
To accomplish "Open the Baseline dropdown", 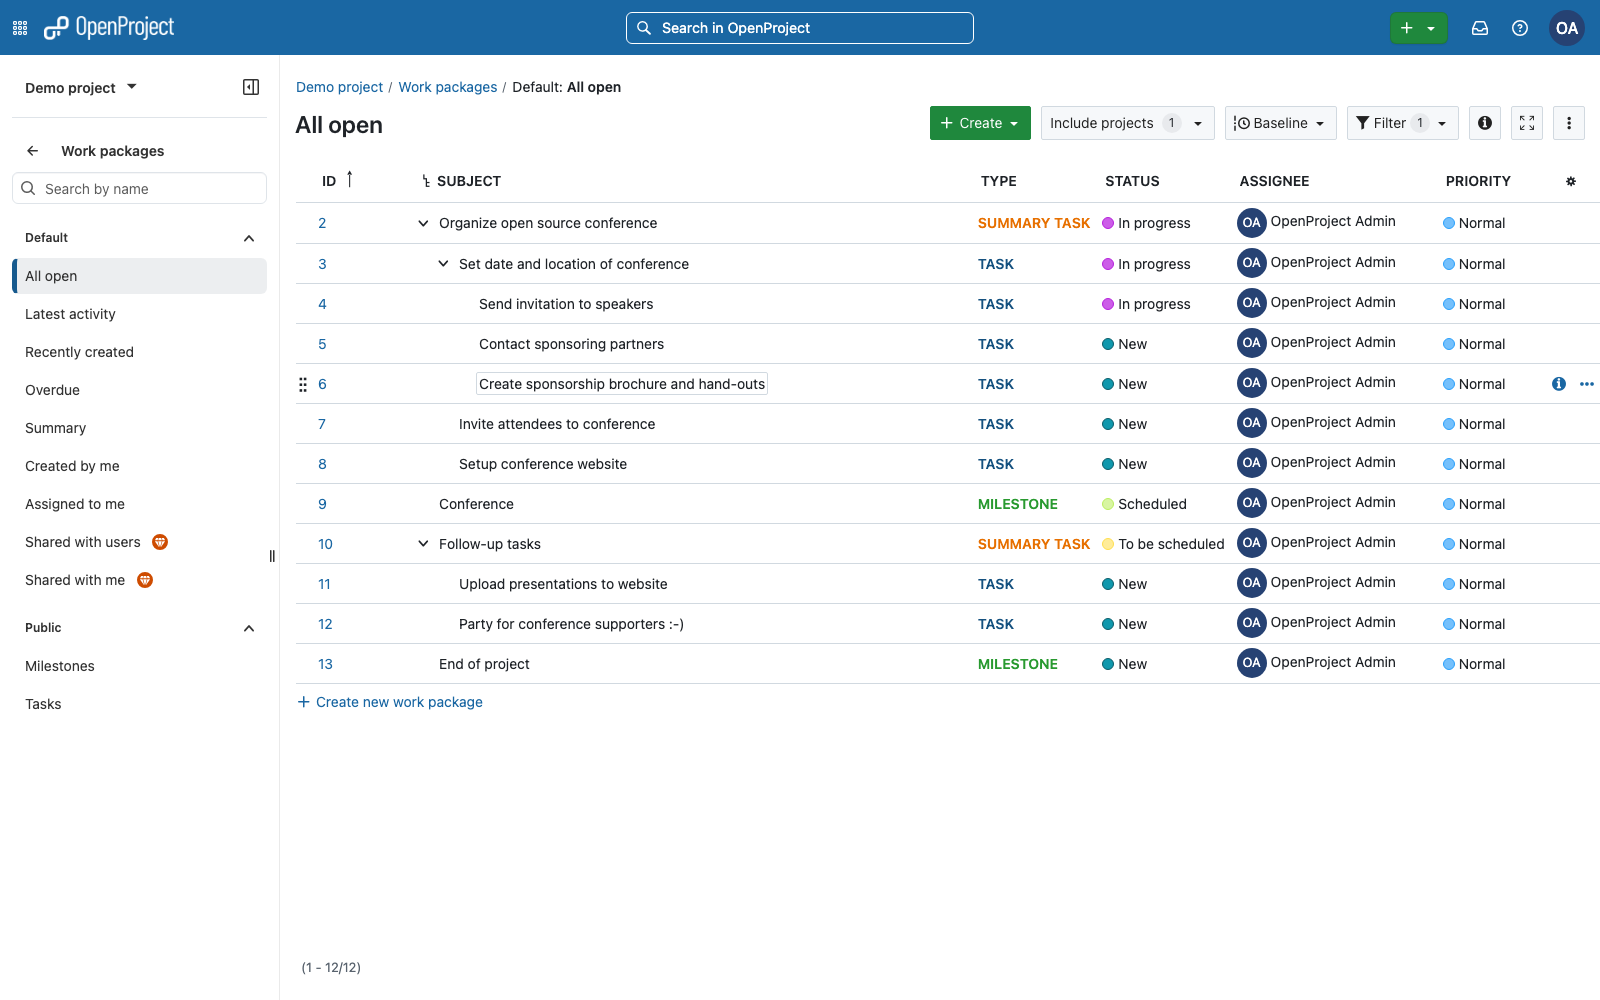I will (1281, 123).
